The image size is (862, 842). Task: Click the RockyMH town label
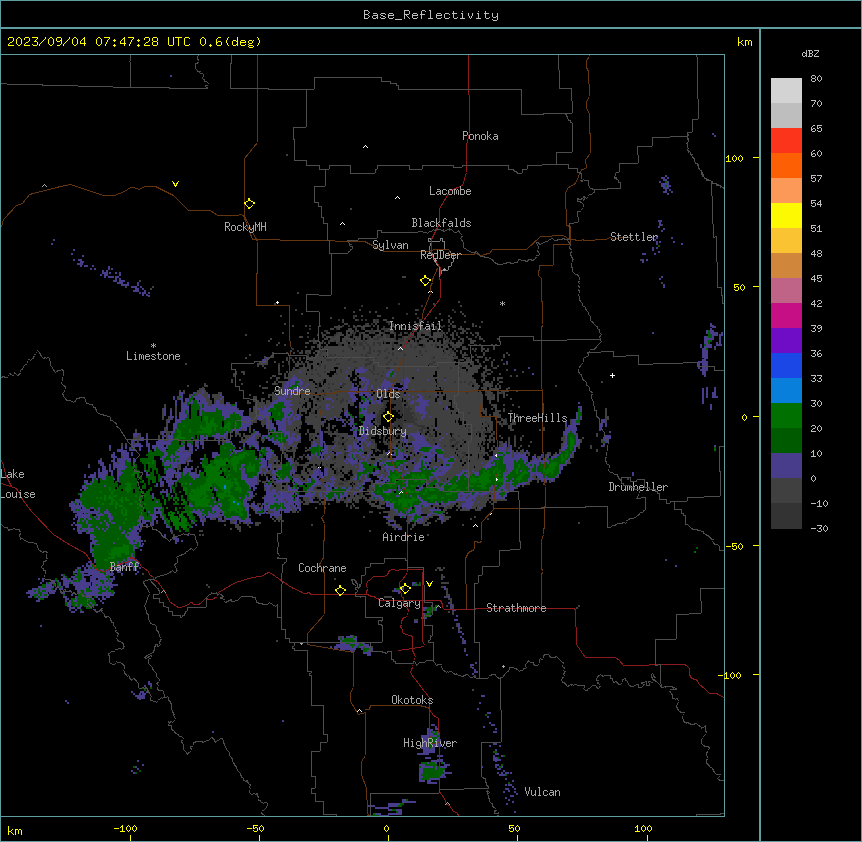pyautogui.click(x=245, y=227)
